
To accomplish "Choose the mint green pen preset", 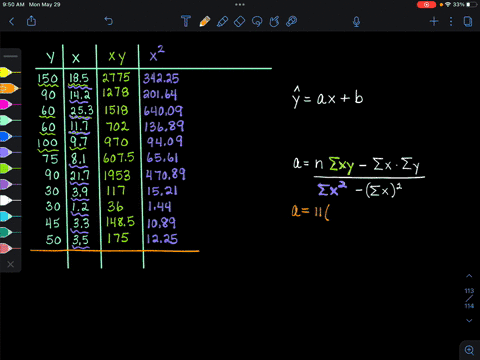I will click(10, 120).
